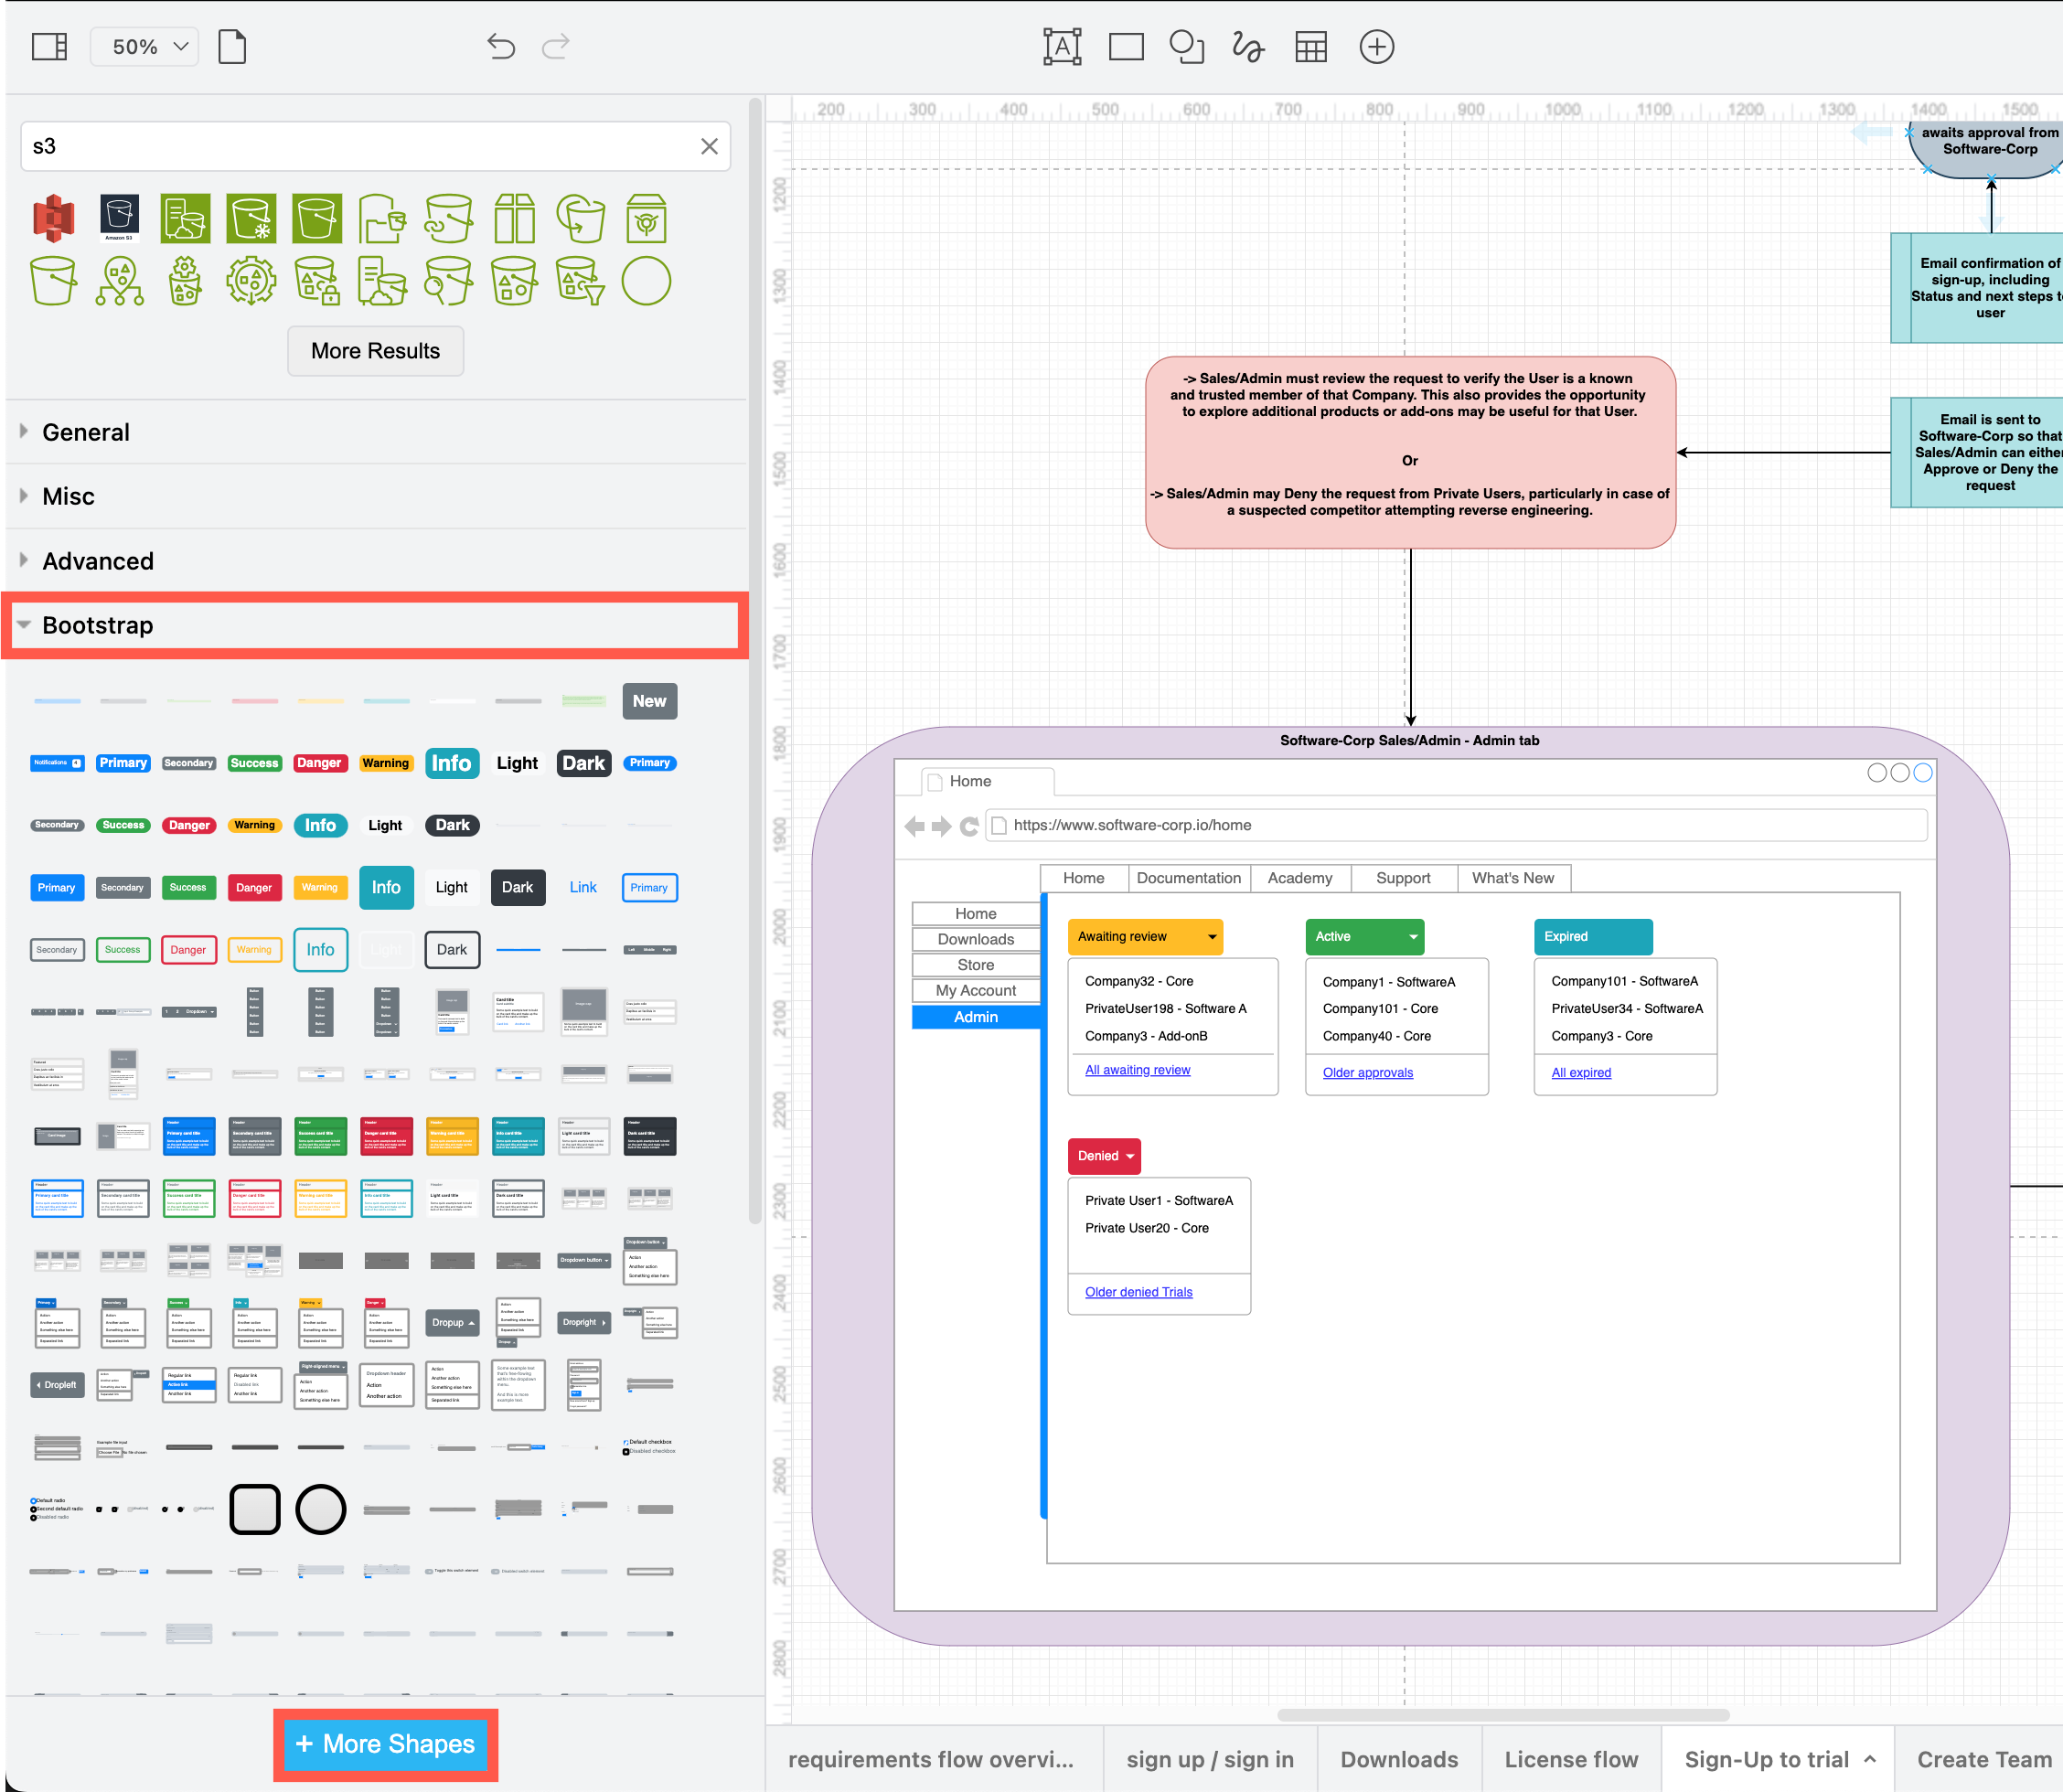Collapse the Bootstrap shapes section
This screenshot has height=1792, width=2063.
(x=98, y=624)
